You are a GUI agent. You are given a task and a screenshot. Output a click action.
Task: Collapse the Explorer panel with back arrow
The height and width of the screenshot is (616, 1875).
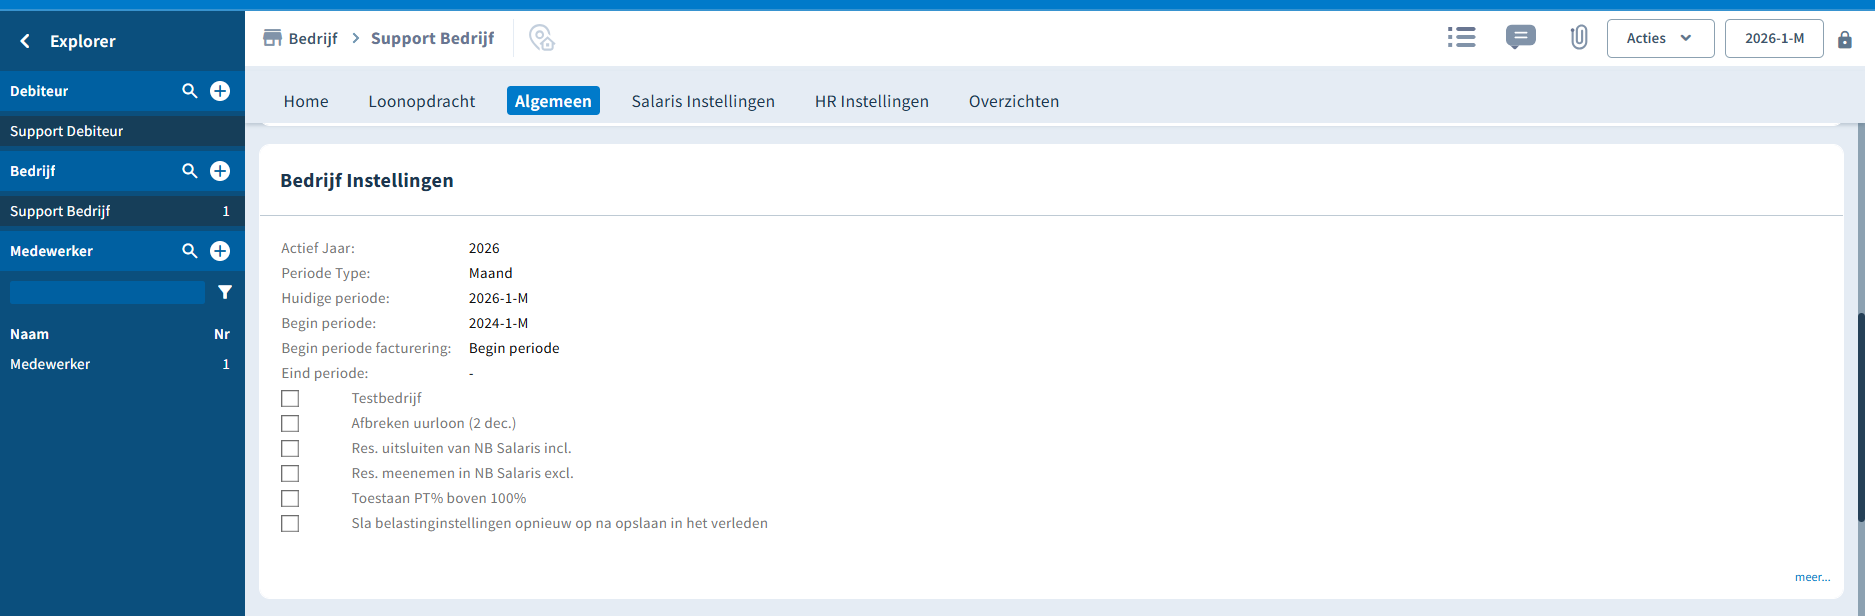25,41
